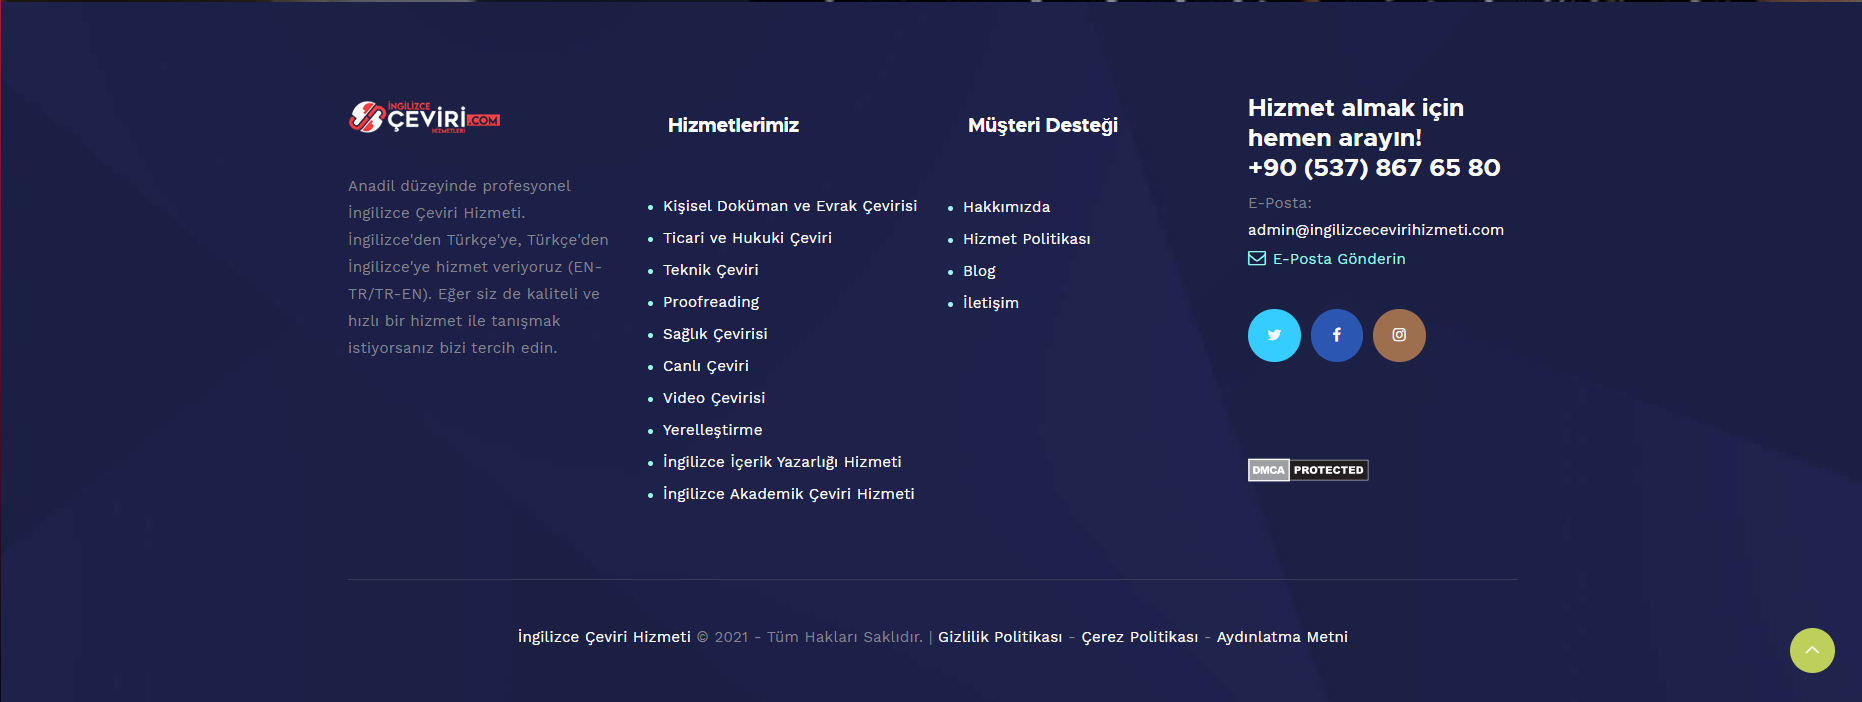Click the Hizmet almak için hemen arayın heading
Screen dimensions: 1862x702
1356,123
